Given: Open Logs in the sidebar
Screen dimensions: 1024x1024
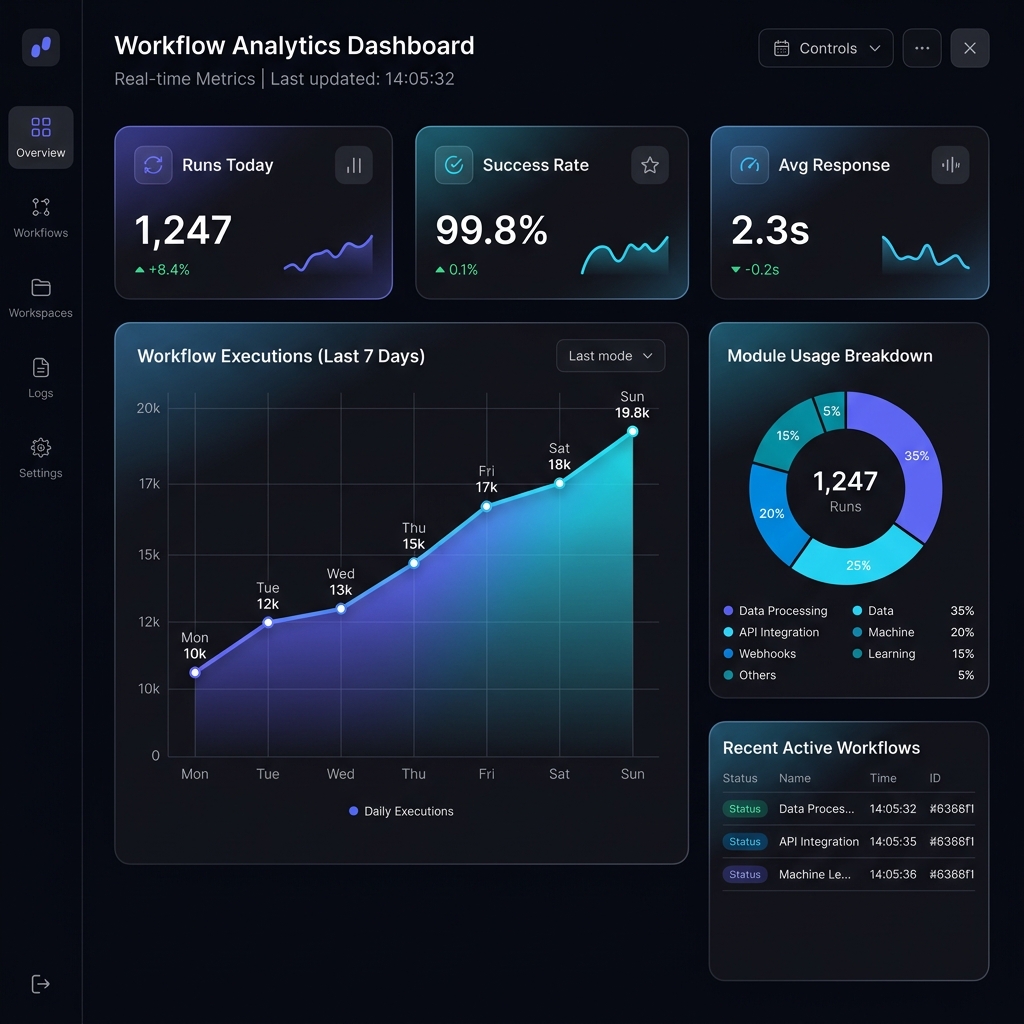Looking at the screenshot, I should 40,378.
